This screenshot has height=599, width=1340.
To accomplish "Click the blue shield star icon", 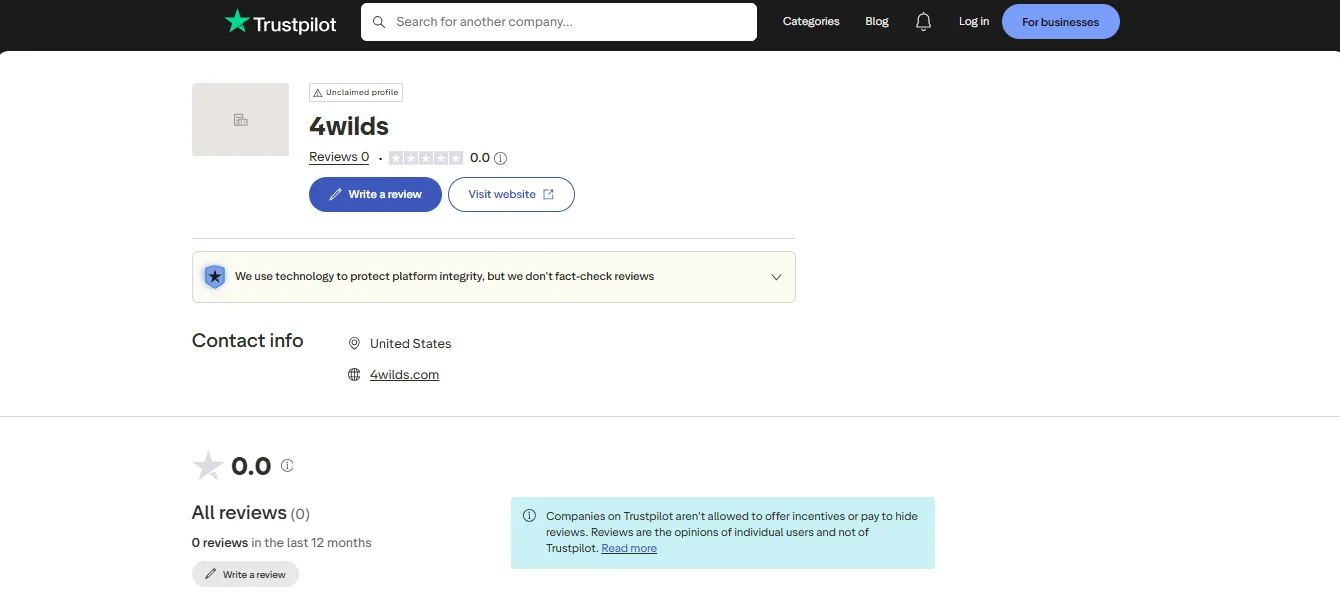I will (214, 277).
